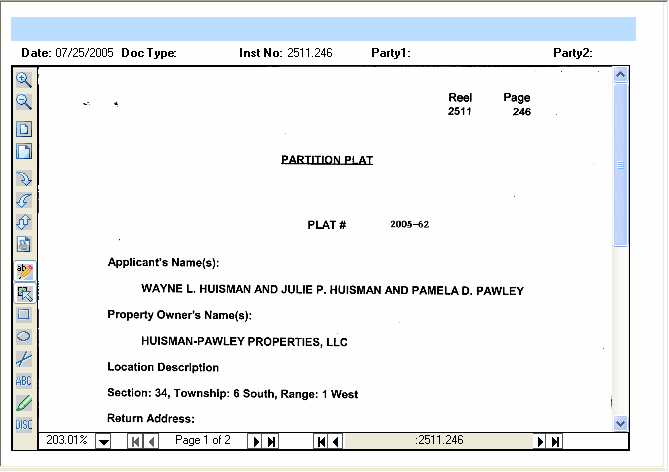Select the green pen freehand tool
Screen dimensions: 669x472
point(24,403)
